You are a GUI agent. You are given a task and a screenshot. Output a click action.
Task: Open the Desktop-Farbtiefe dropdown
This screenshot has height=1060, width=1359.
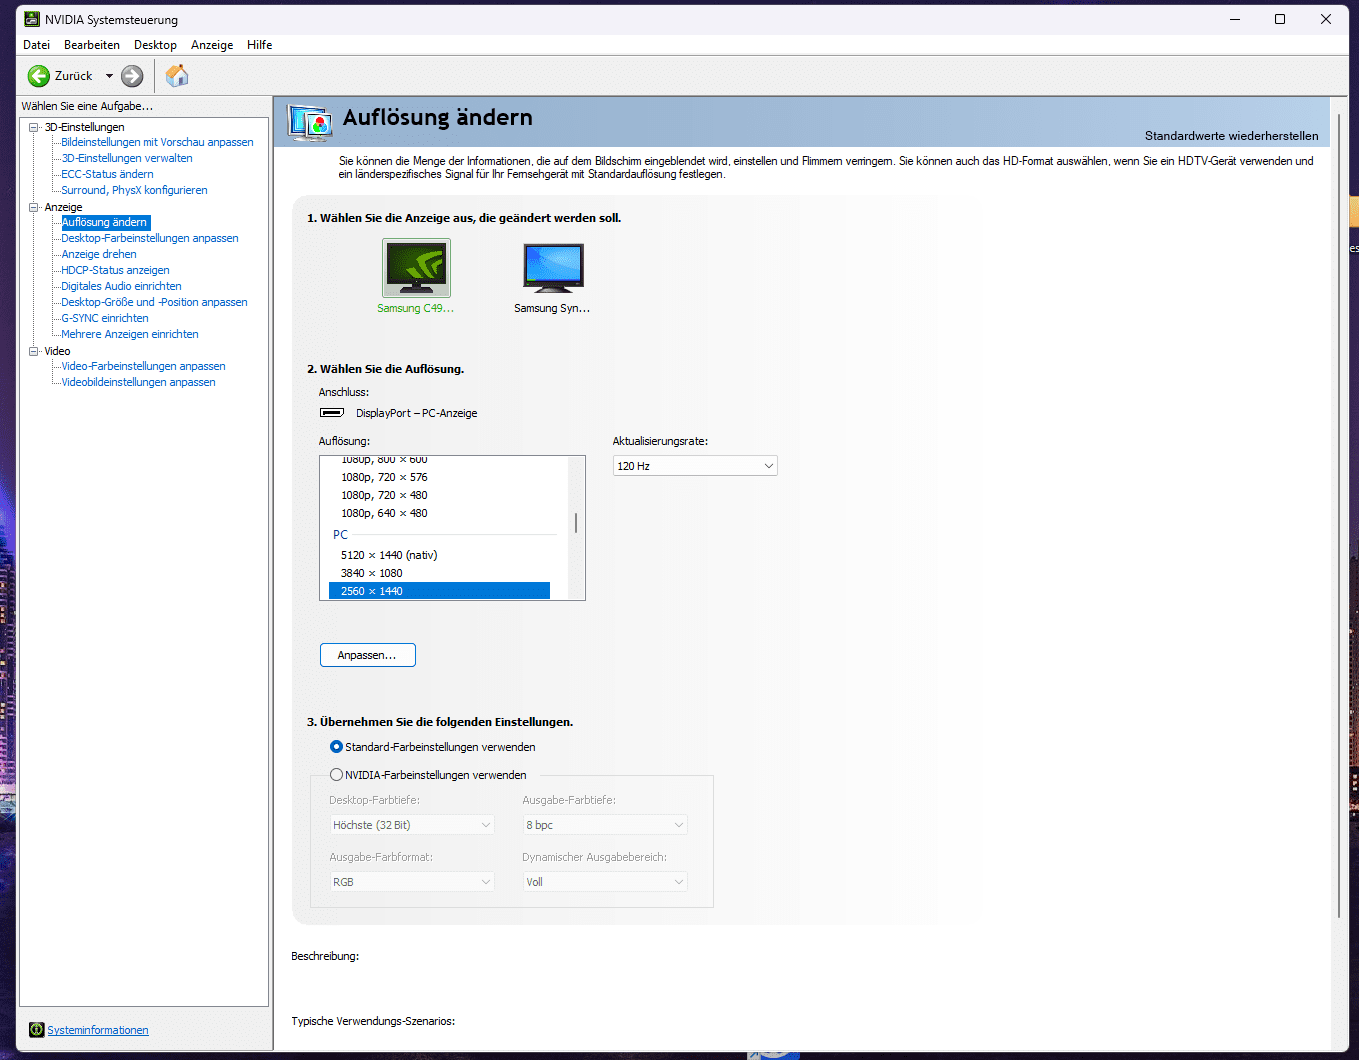click(412, 825)
